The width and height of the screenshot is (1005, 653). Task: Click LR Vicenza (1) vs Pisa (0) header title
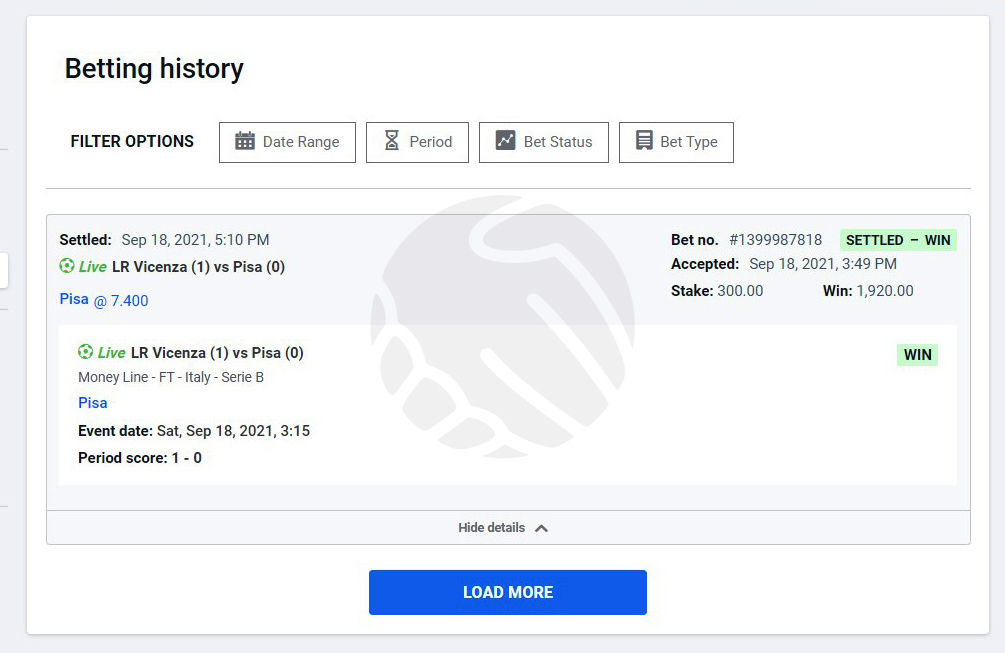pos(199,267)
